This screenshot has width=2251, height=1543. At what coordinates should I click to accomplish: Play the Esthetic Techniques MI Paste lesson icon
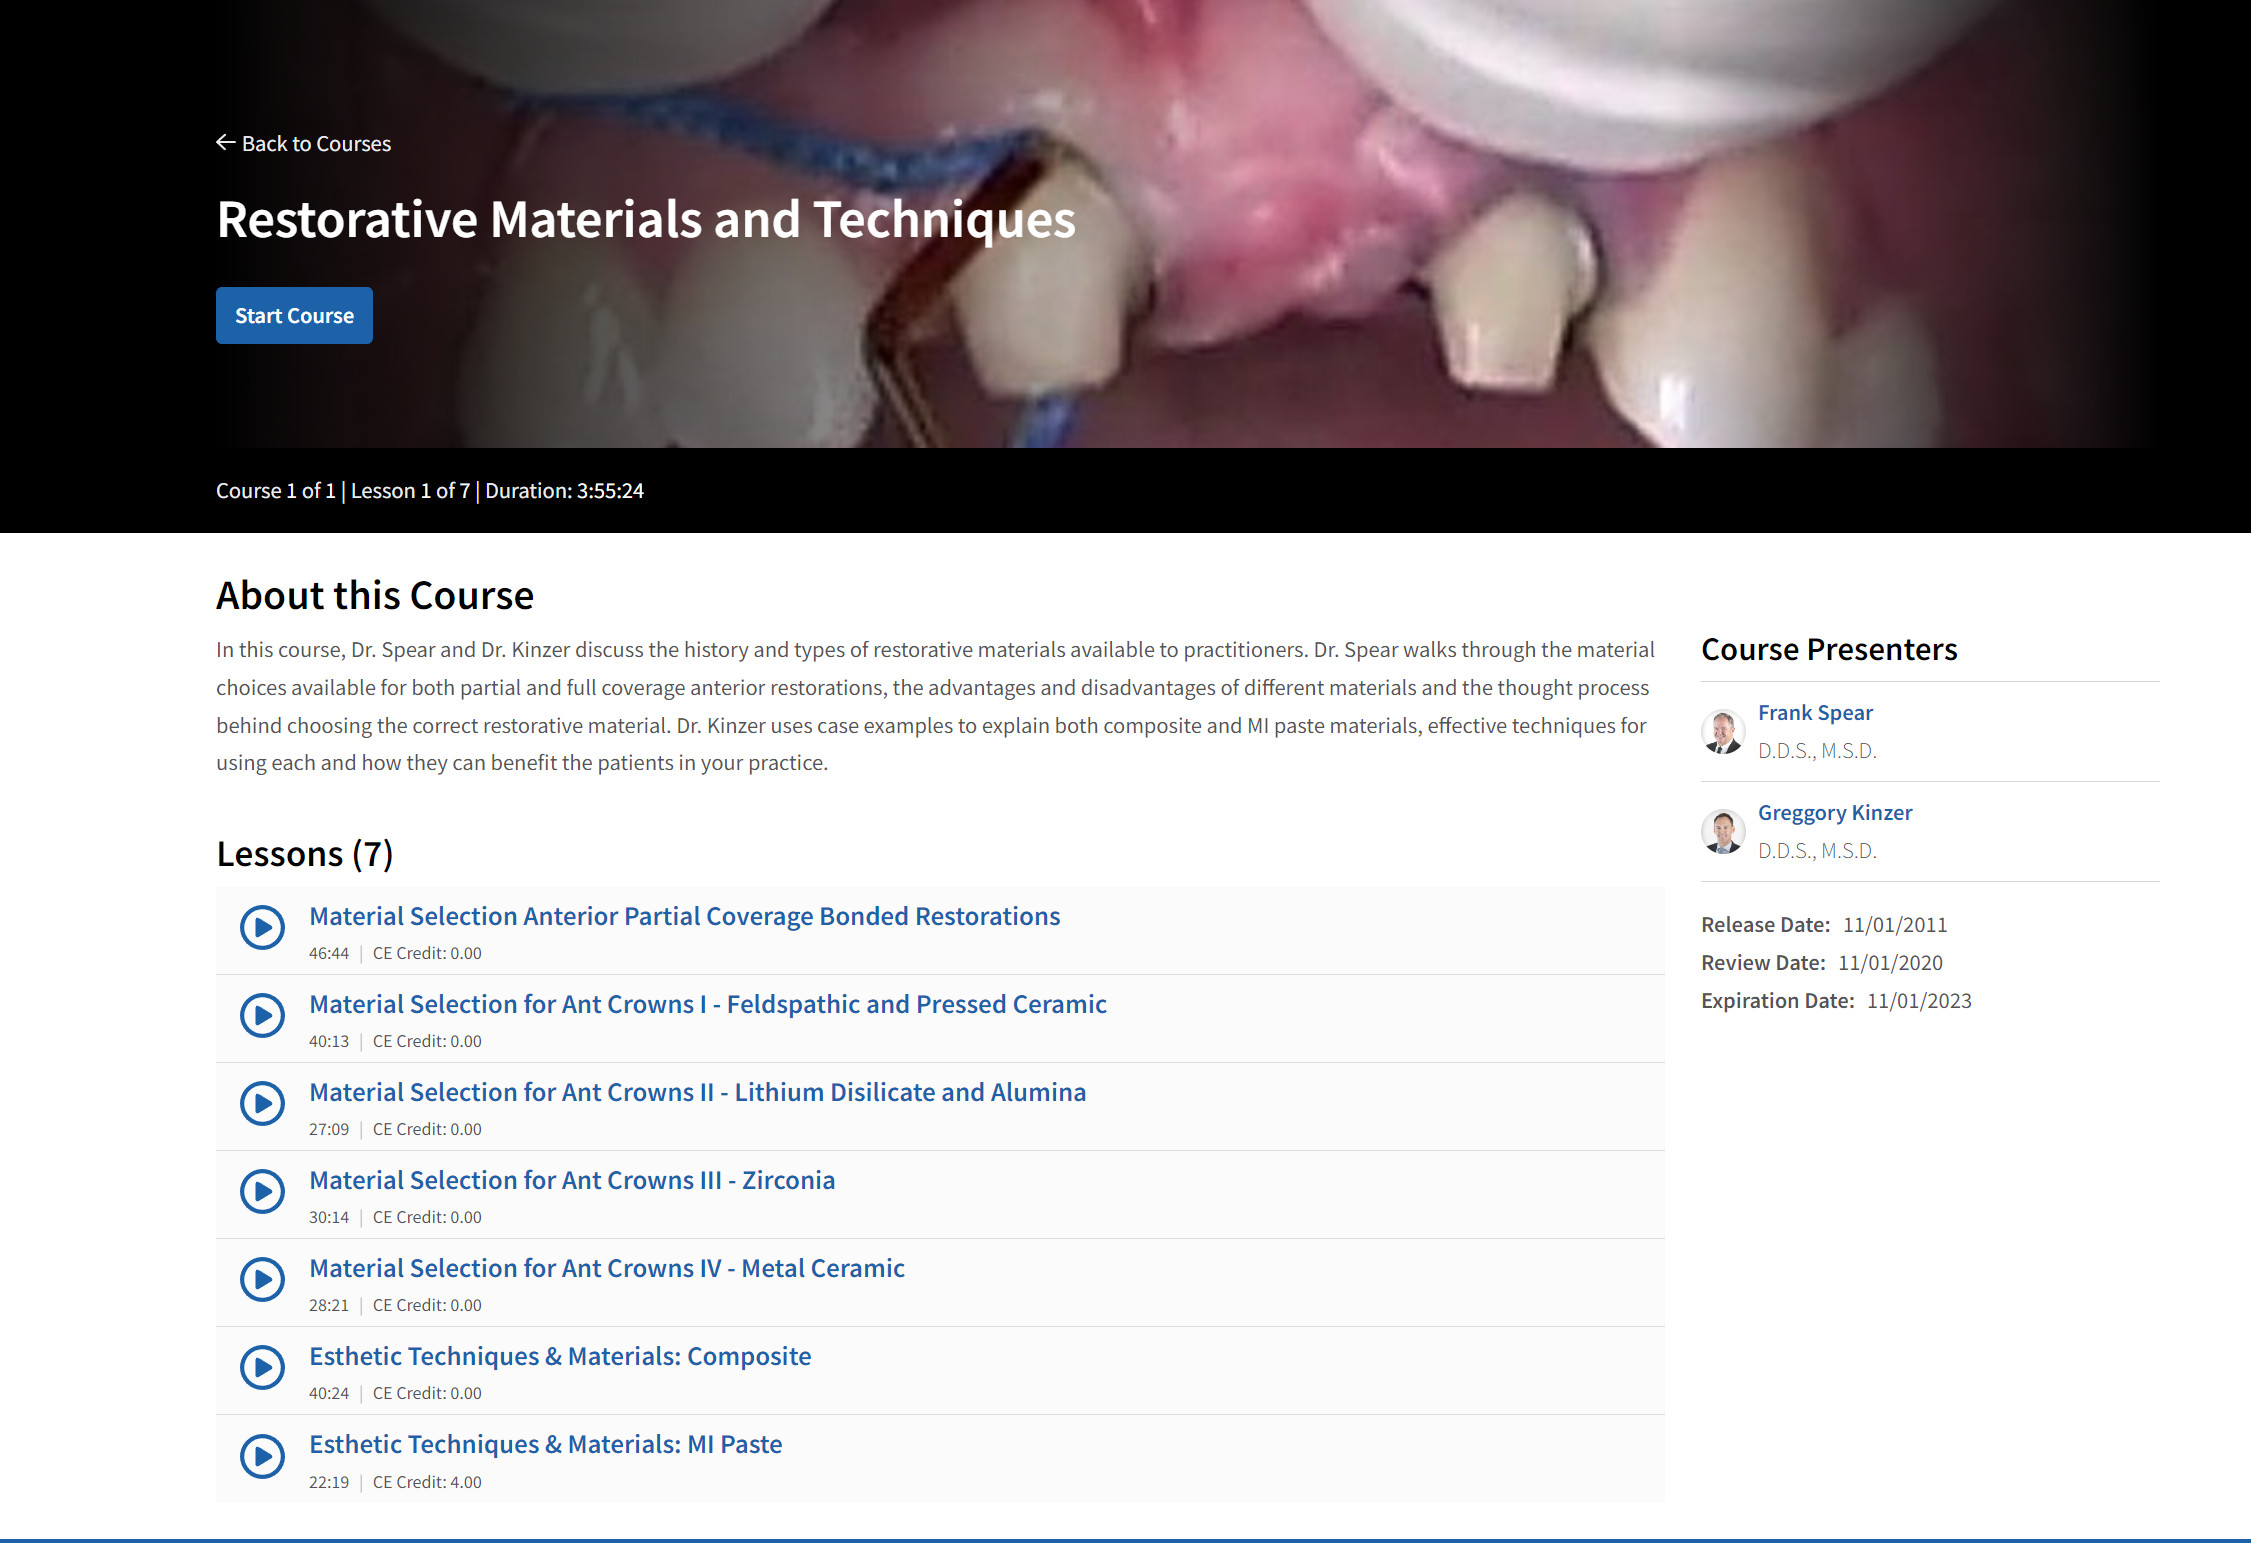point(263,1457)
